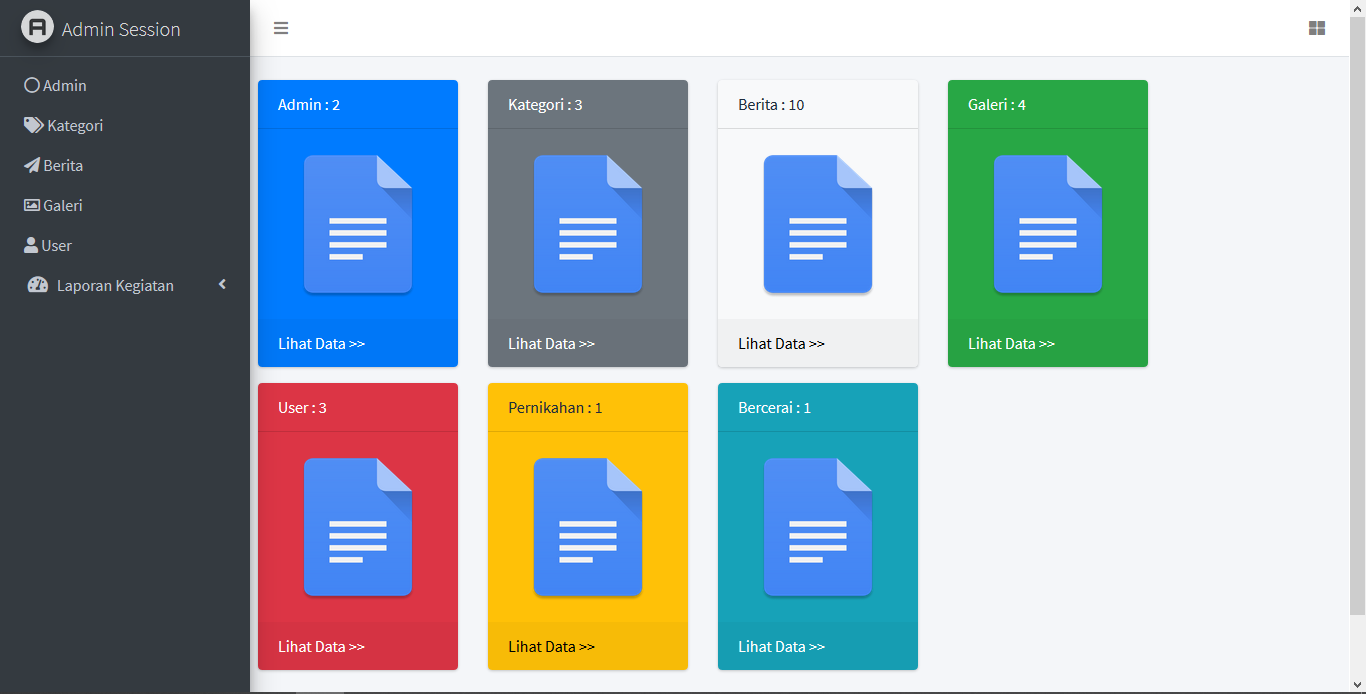Click the document icon in the Admin card

(x=358, y=224)
